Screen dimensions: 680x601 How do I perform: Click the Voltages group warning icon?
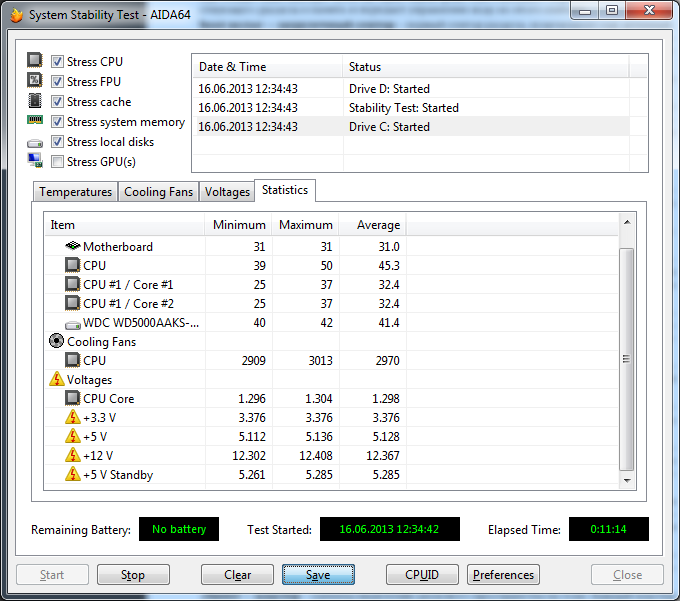[x=57, y=379]
